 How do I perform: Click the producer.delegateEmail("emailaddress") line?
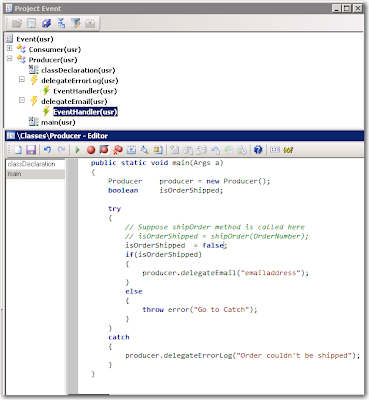click(x=225, y=273)
